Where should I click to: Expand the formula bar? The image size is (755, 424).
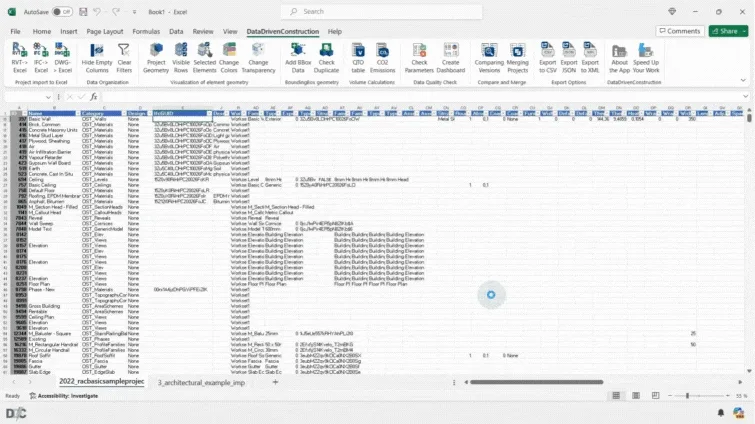[x=745, y=97]
